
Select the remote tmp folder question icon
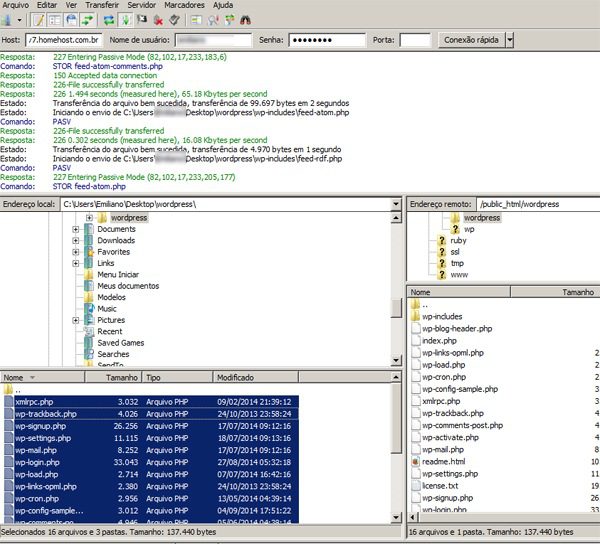tap(442, 263)
